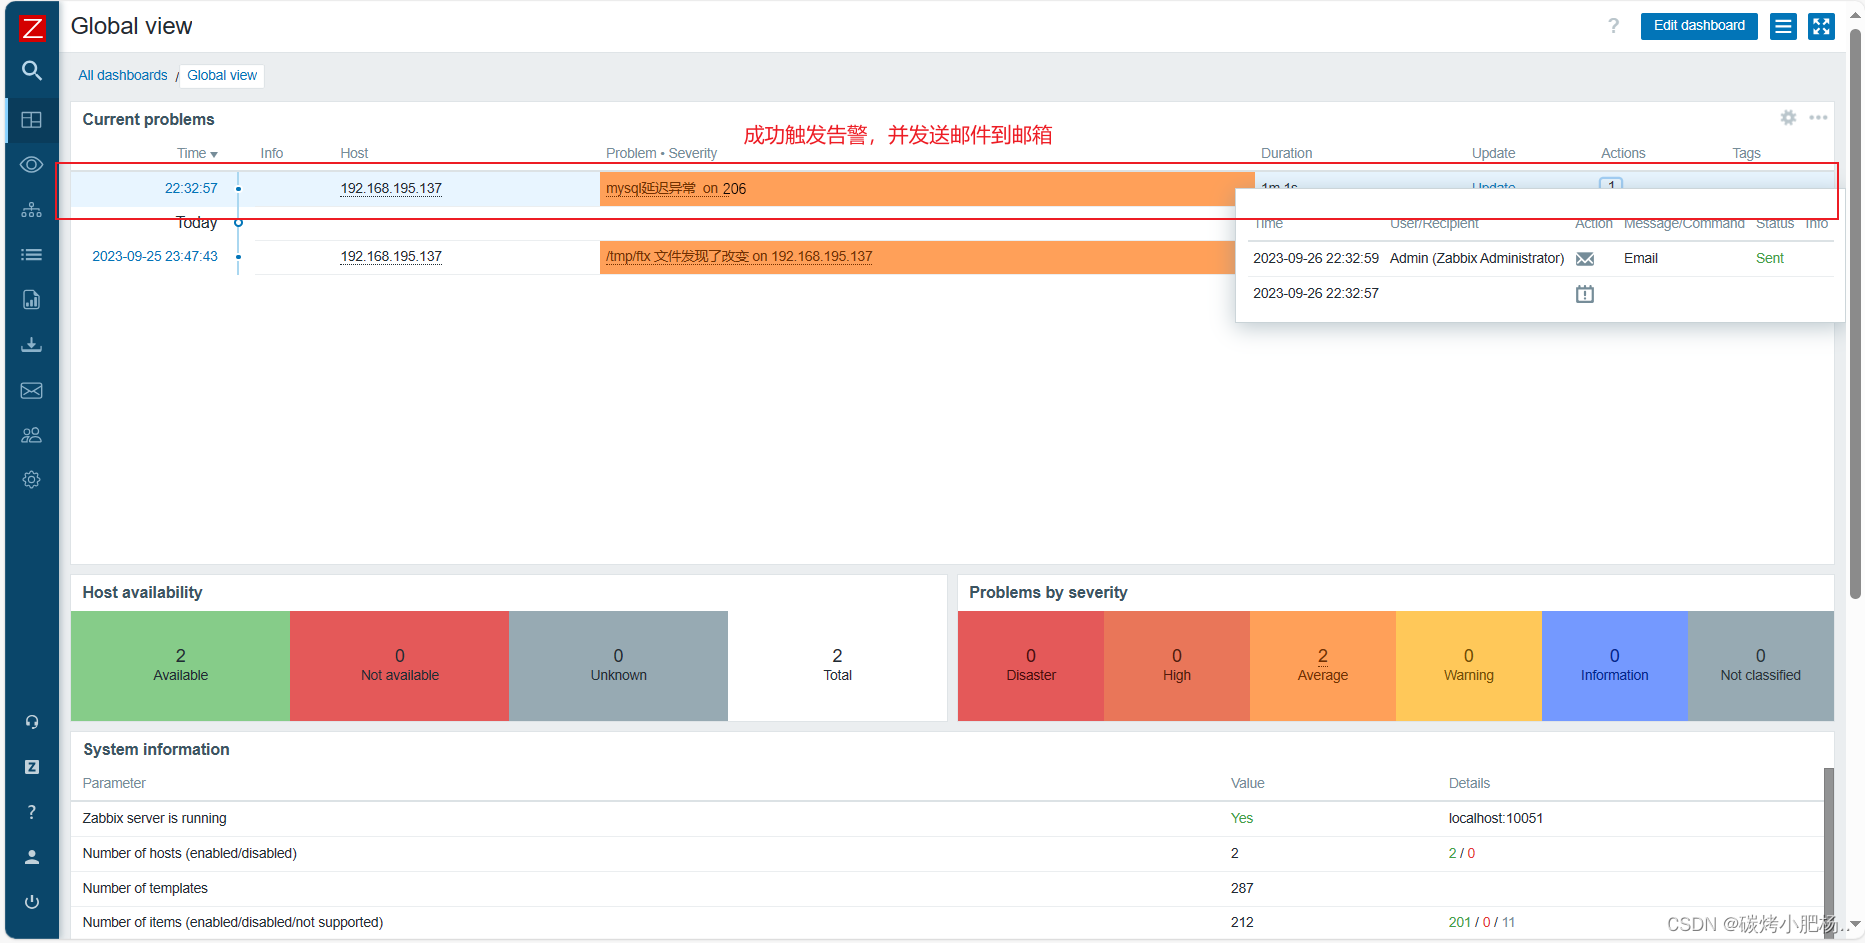Click the Zabbix logo icon

tap(32, 27)
